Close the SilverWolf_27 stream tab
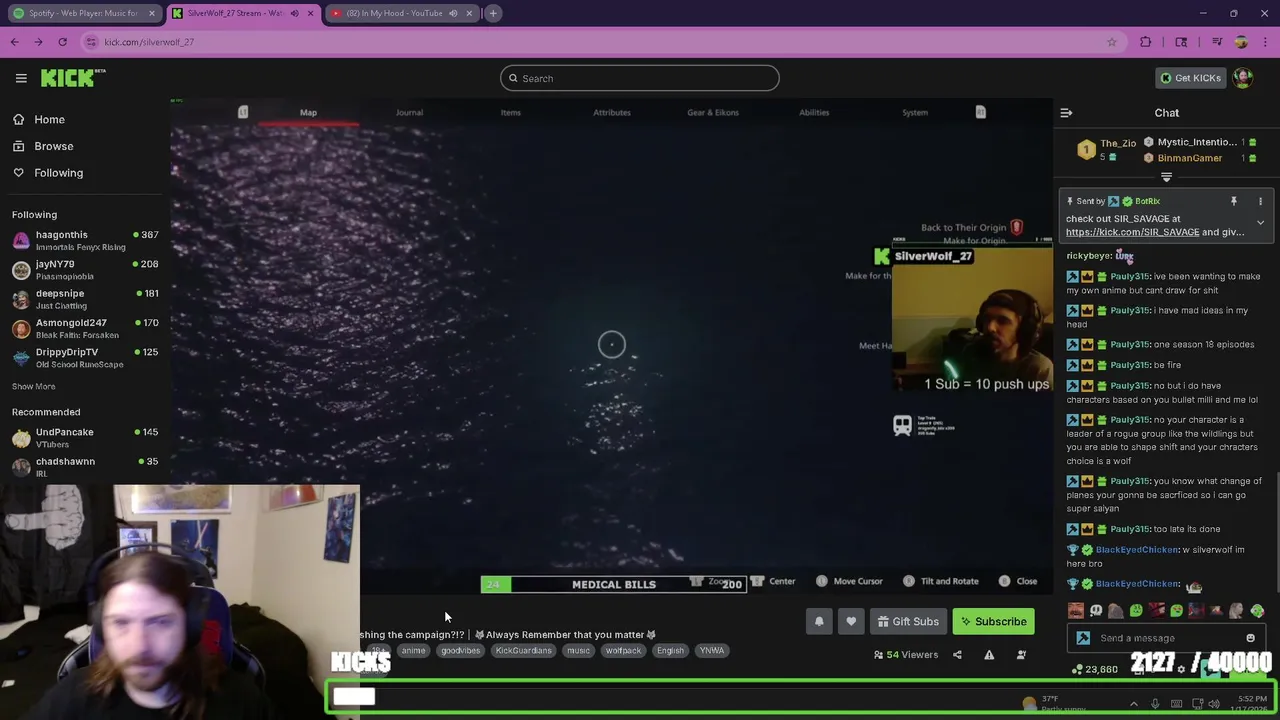 point(310,13)
